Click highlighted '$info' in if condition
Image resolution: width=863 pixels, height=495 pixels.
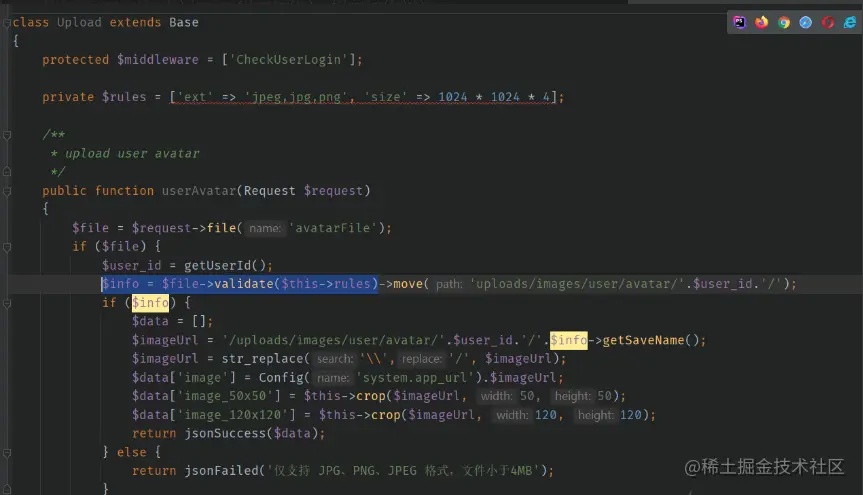tap(150, 302)
